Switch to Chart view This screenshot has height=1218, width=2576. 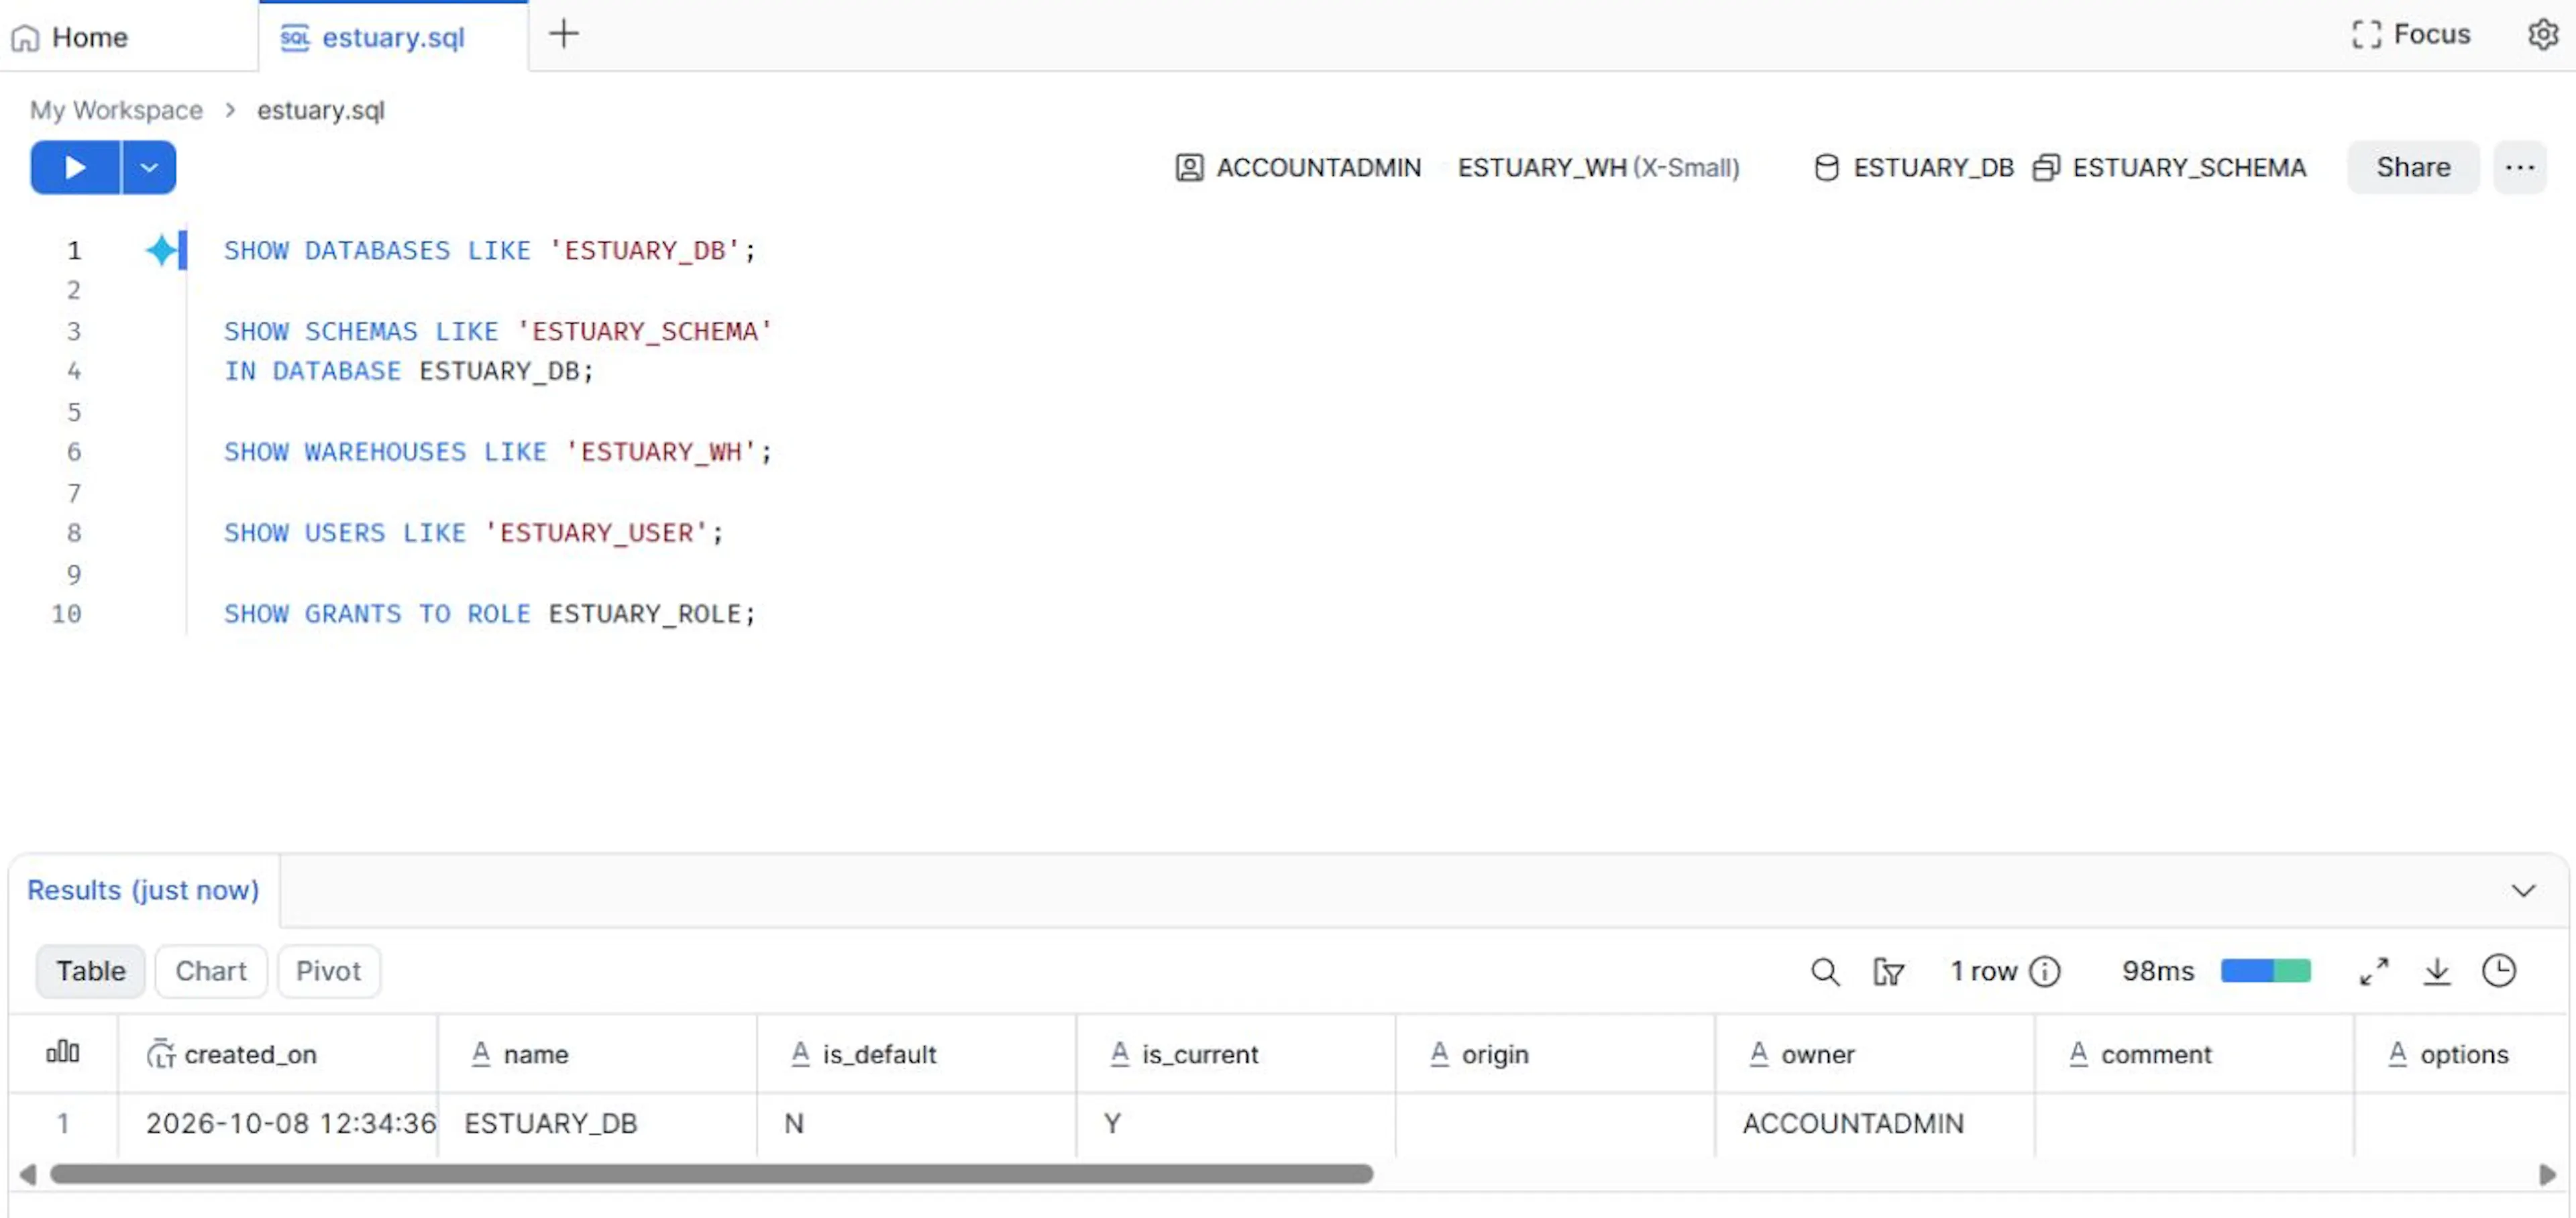[x=211, y=971]
